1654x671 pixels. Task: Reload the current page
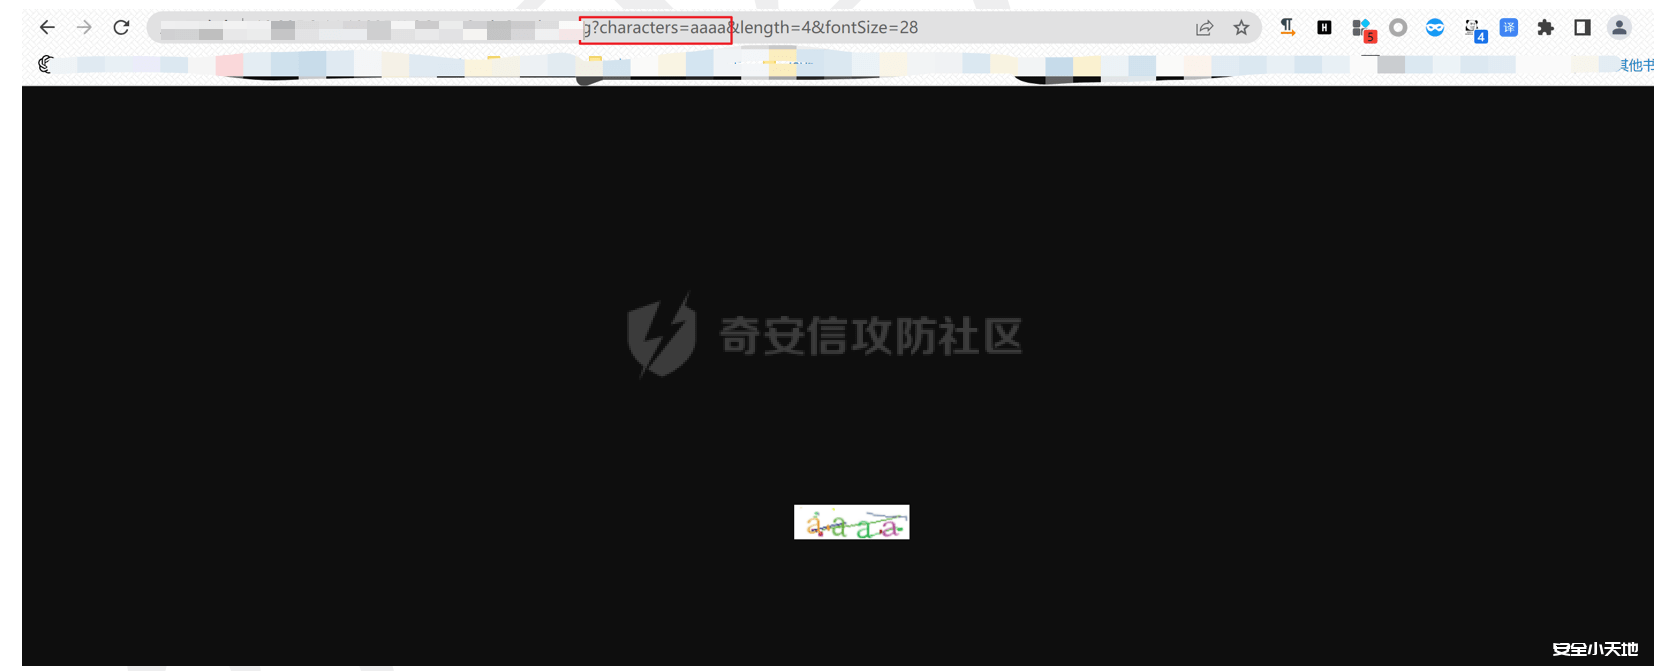point(121,28)
